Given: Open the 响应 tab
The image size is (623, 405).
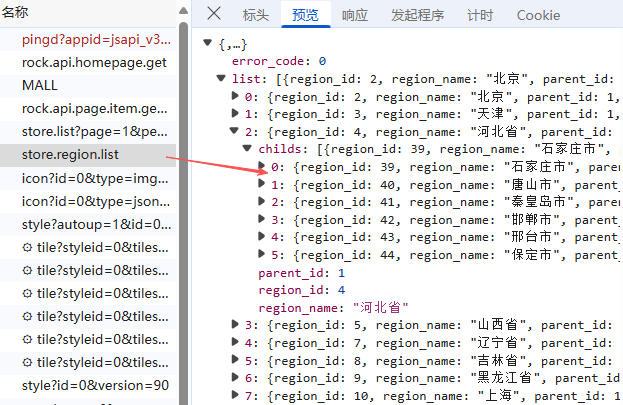Looking at the screenshot, I should pos(355,15).
